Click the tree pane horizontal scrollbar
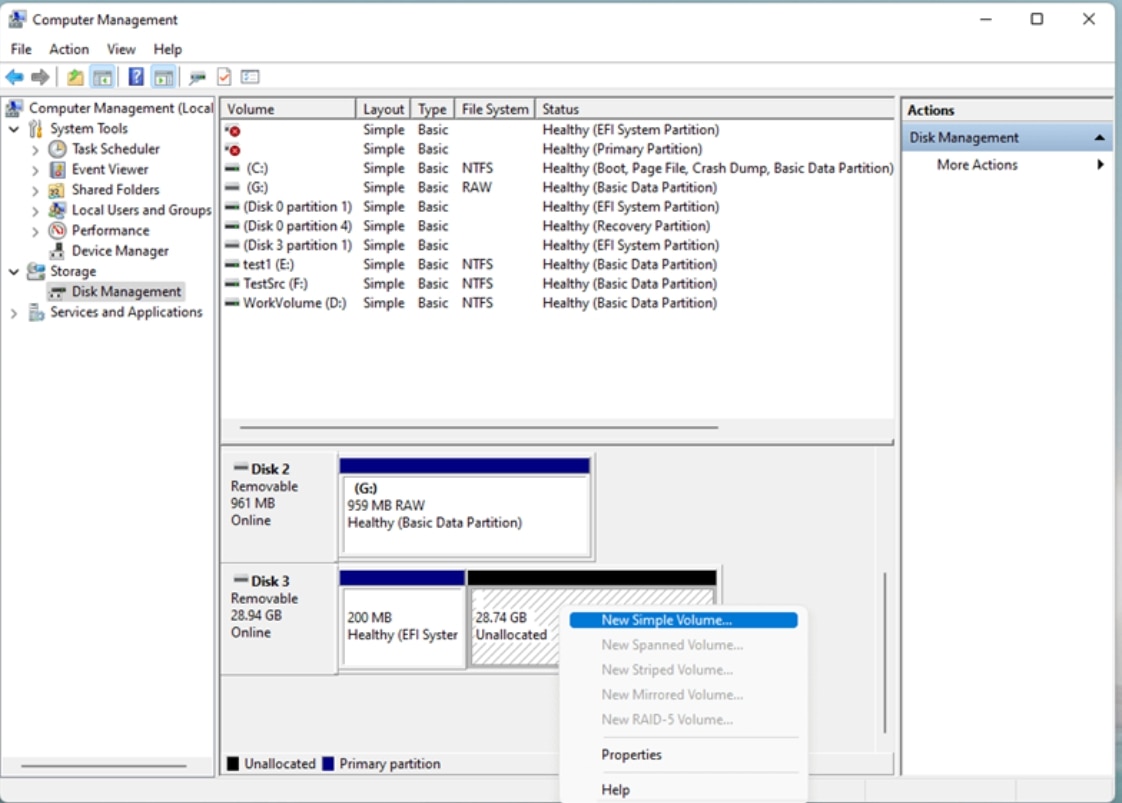Viewport: 1122px width, 803px height. coord(104,766)
